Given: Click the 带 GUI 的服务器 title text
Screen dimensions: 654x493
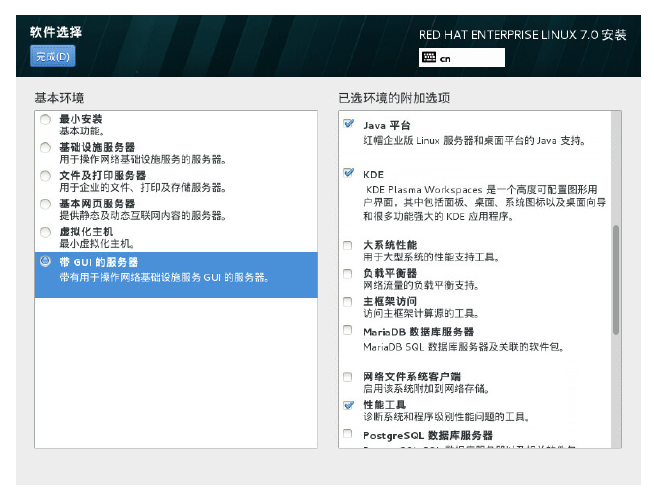Looking at the screenshot, I should (x=98, y=262).
